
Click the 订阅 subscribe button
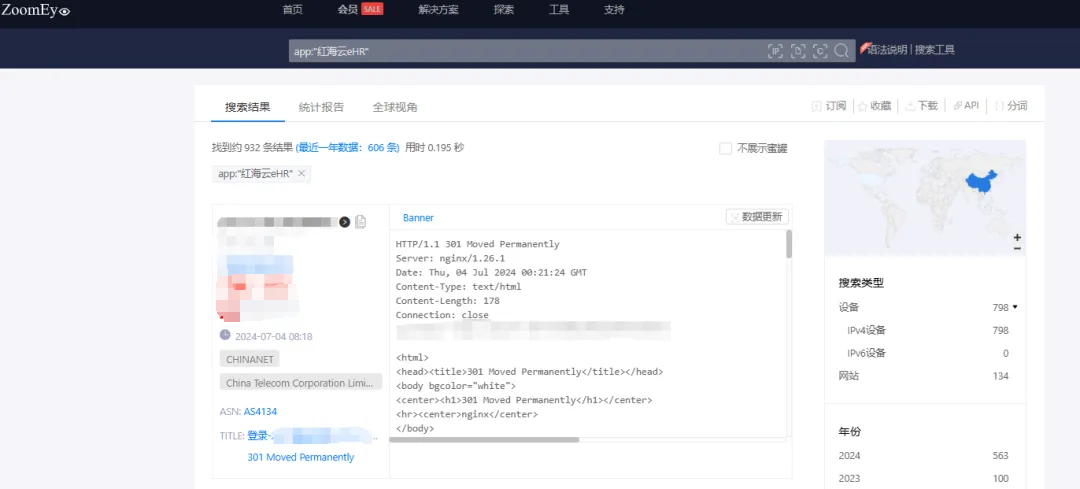tap(829, 106)
